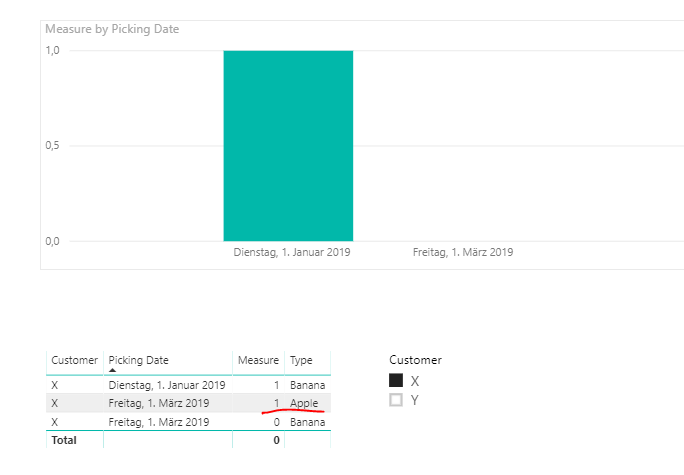This screenshot has width=684, height=475.
Task: Click the Total row label
Action: pos(64,440)
